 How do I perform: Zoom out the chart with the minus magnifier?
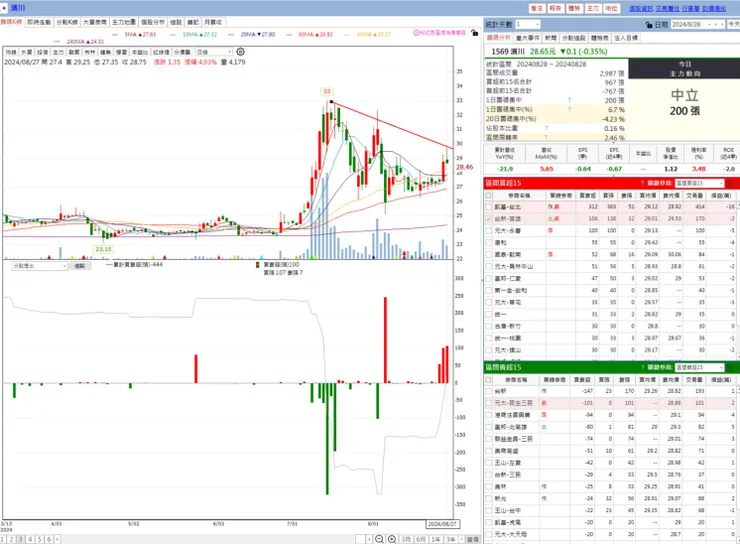pos(379,539)
